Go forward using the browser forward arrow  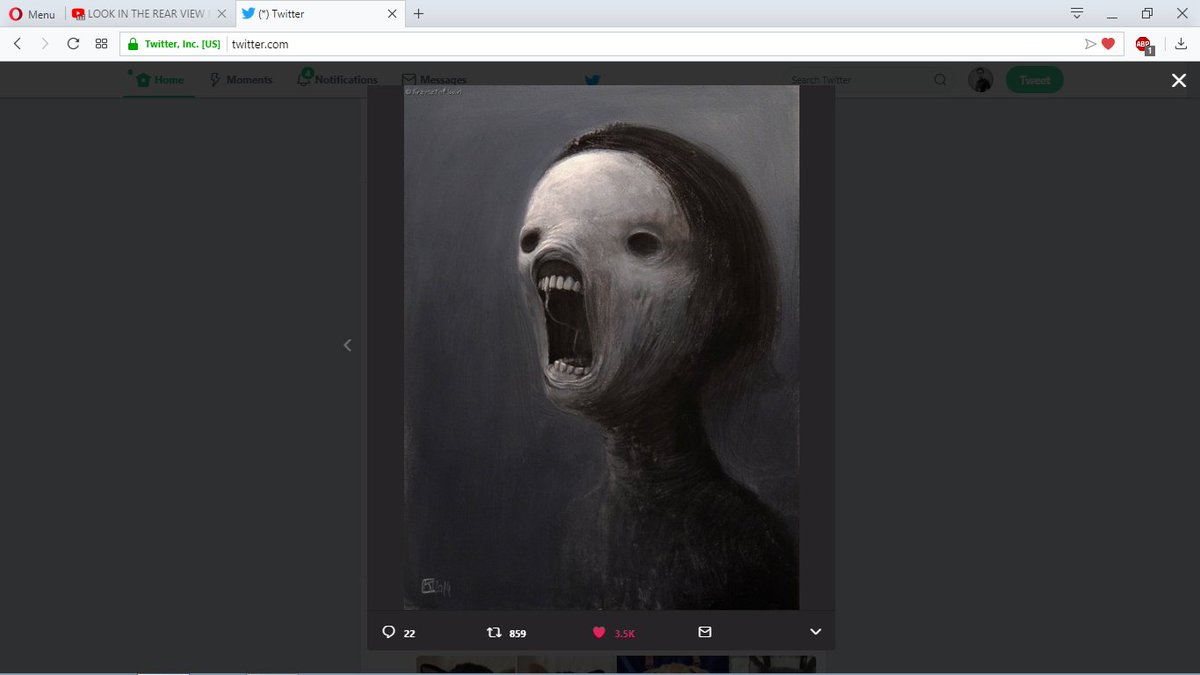pos(45,44)
